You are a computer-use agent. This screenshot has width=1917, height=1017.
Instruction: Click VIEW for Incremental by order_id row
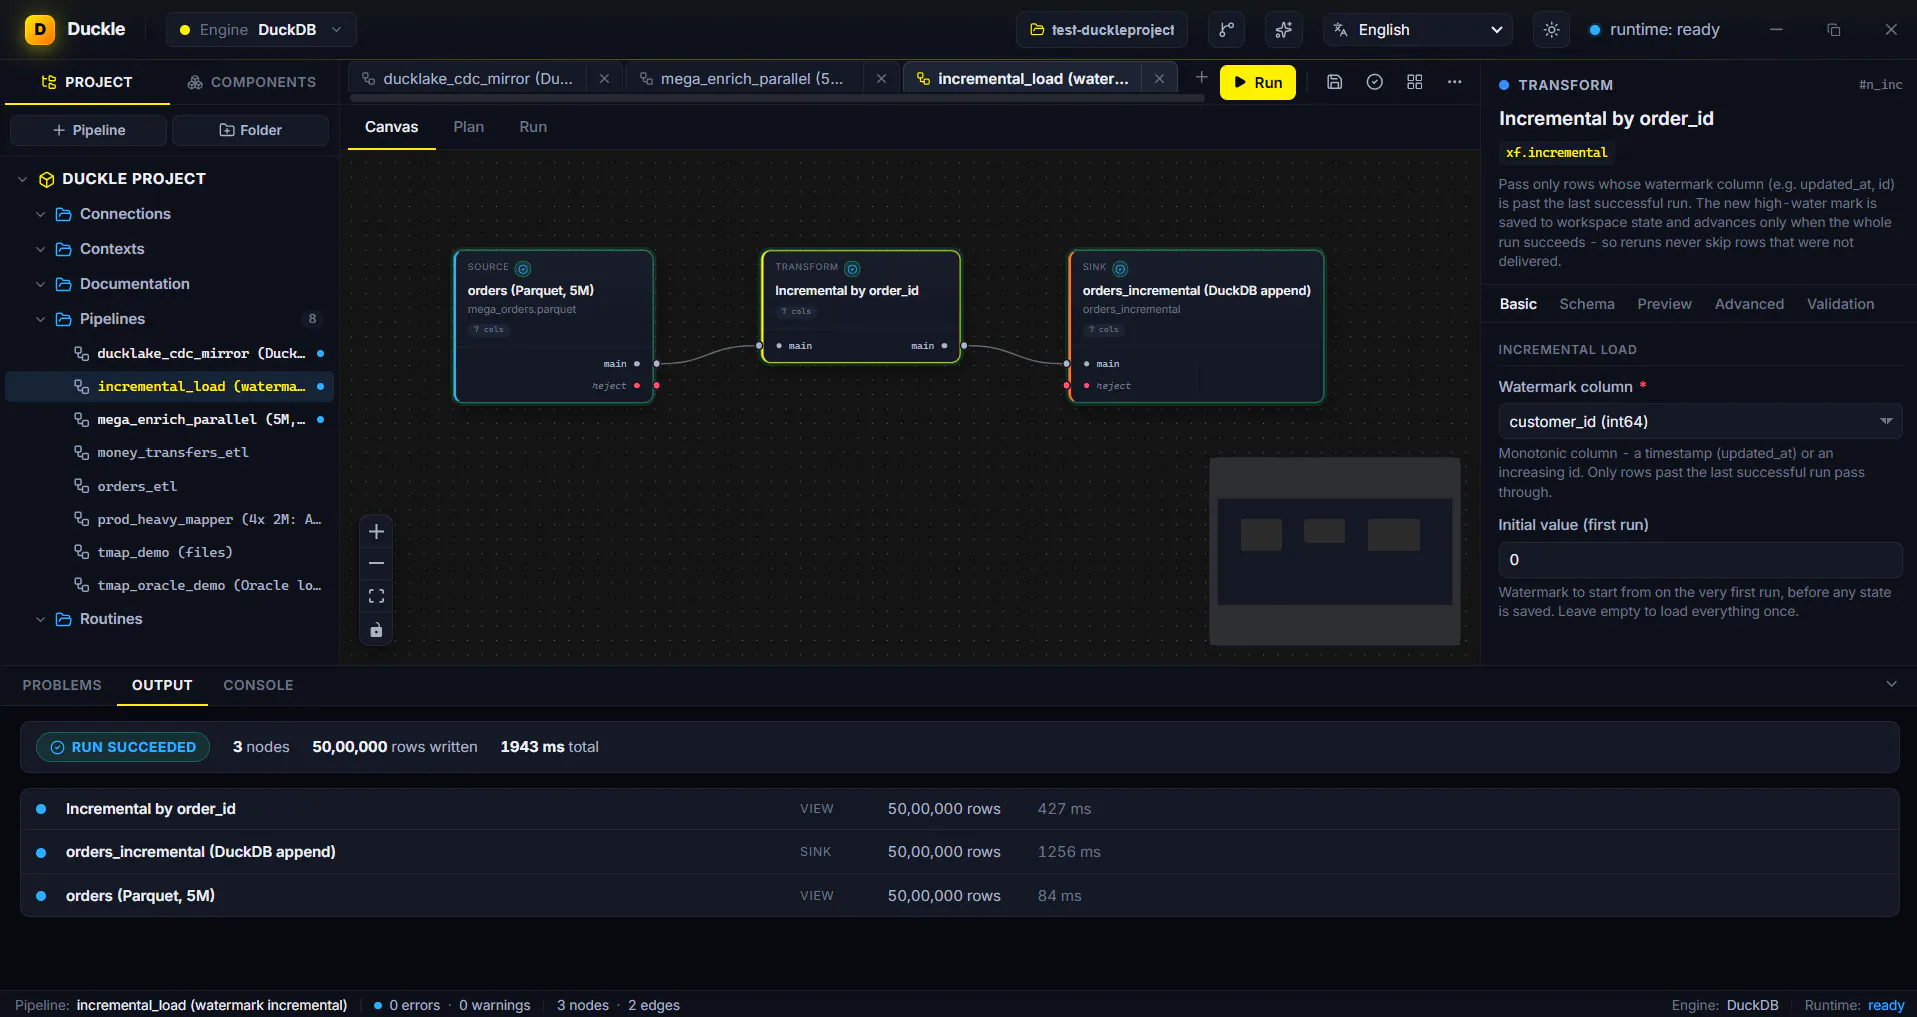[816, 809]
